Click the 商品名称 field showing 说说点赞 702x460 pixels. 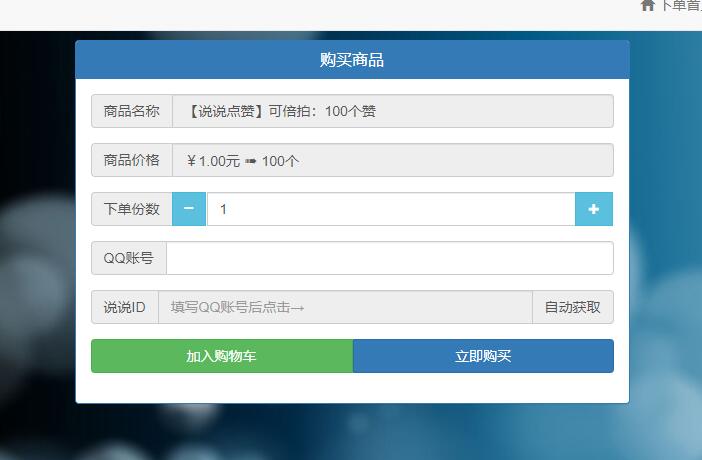click(x=392, y=111)
